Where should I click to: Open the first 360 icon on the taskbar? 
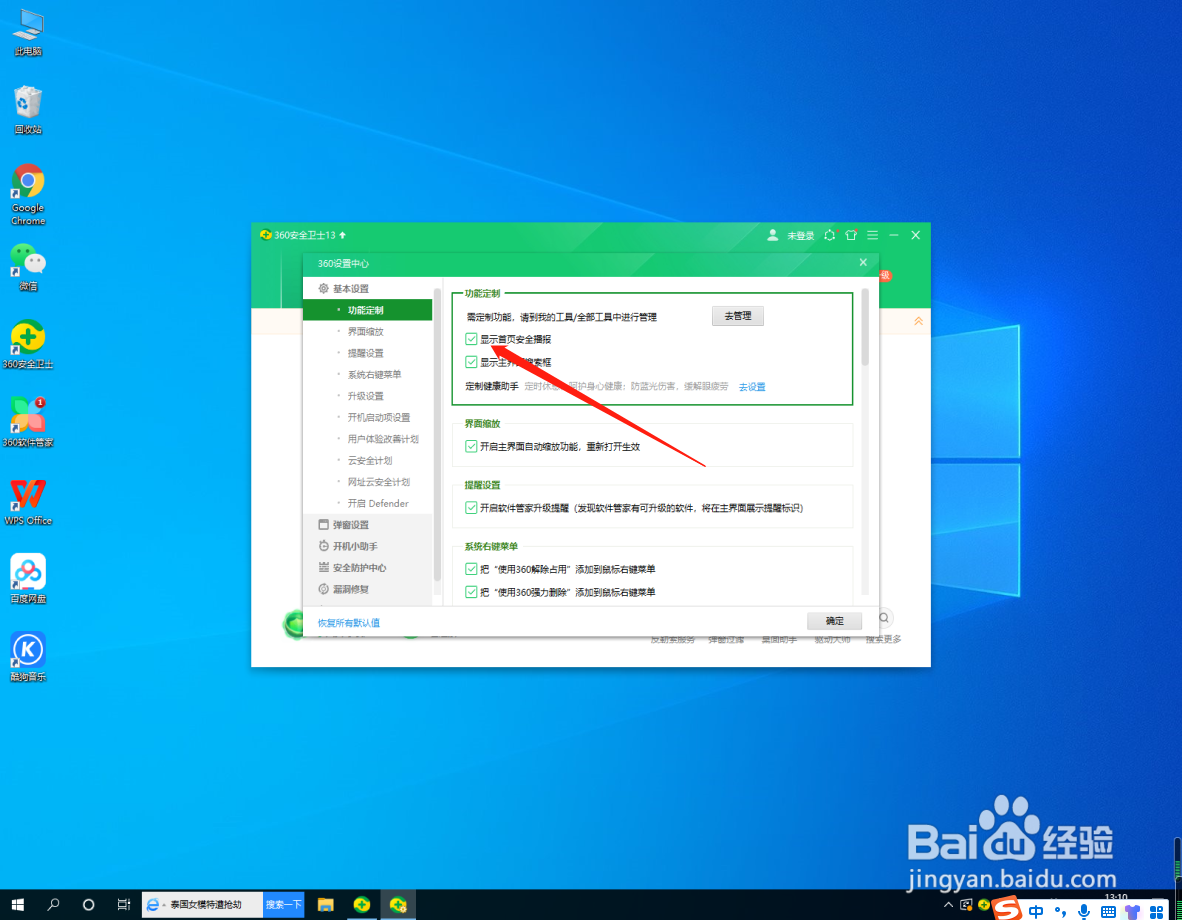coord(362,905)
